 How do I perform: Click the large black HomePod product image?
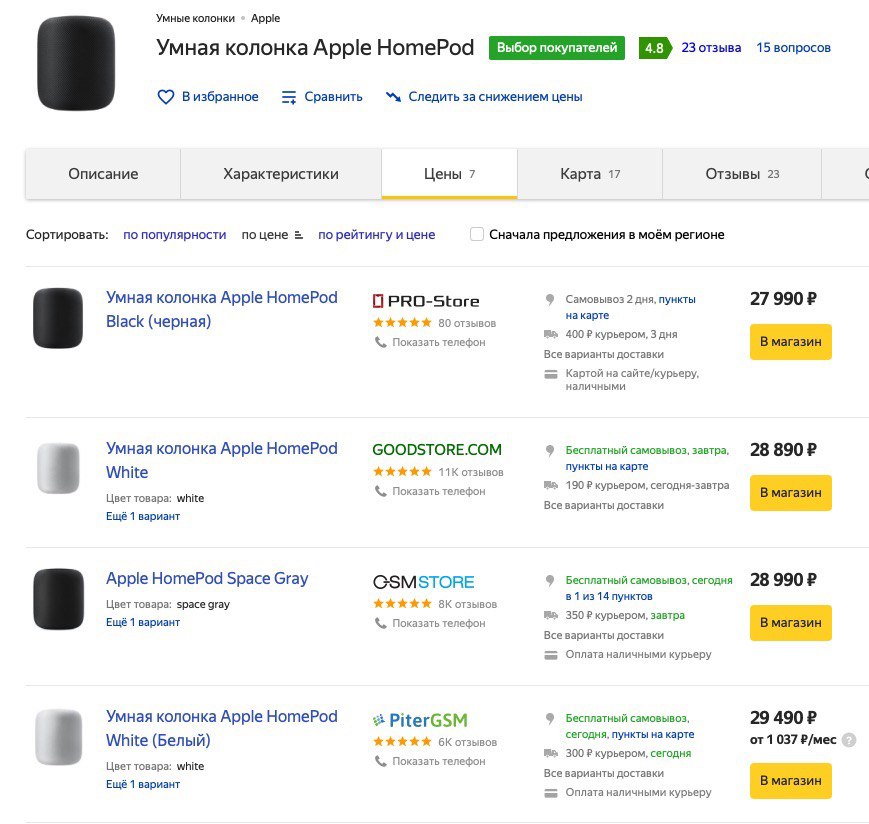76,63
